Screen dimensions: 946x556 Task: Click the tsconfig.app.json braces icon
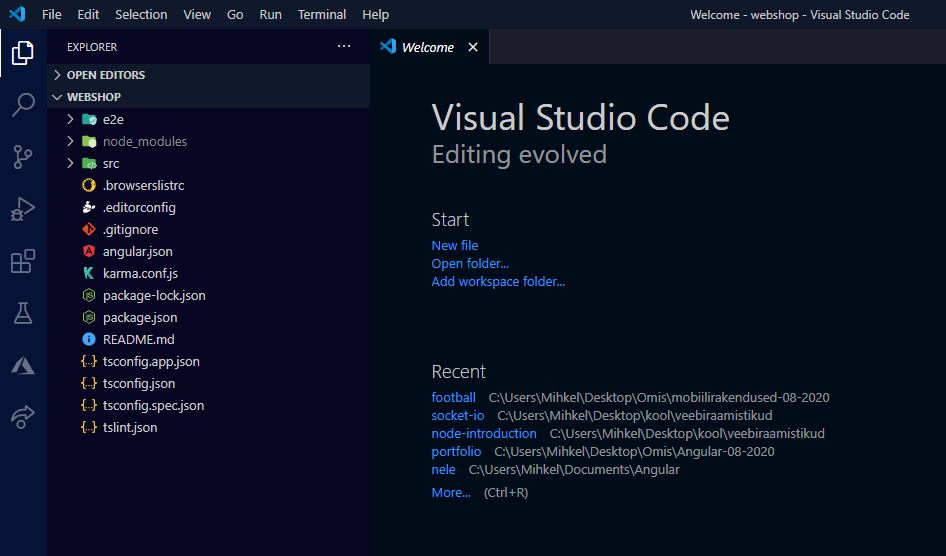pyautogui.click(x=89, y=361)
